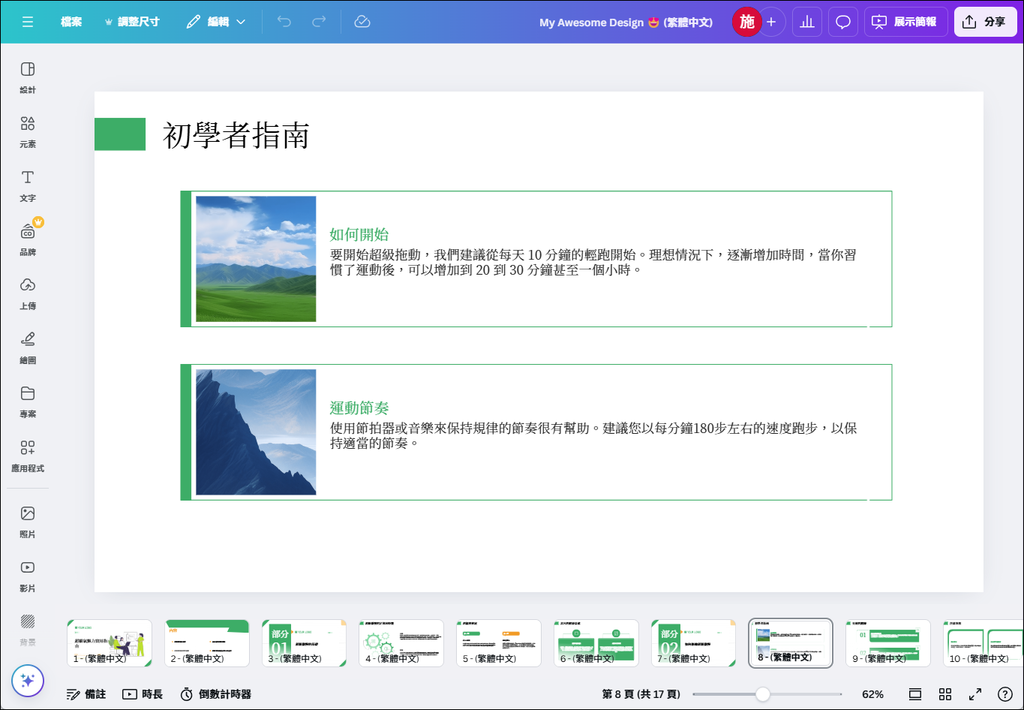Viewport: 1024px width, 710px height.
Task: Go to page 1 thumbnail
Action: [x=110, y=643]
